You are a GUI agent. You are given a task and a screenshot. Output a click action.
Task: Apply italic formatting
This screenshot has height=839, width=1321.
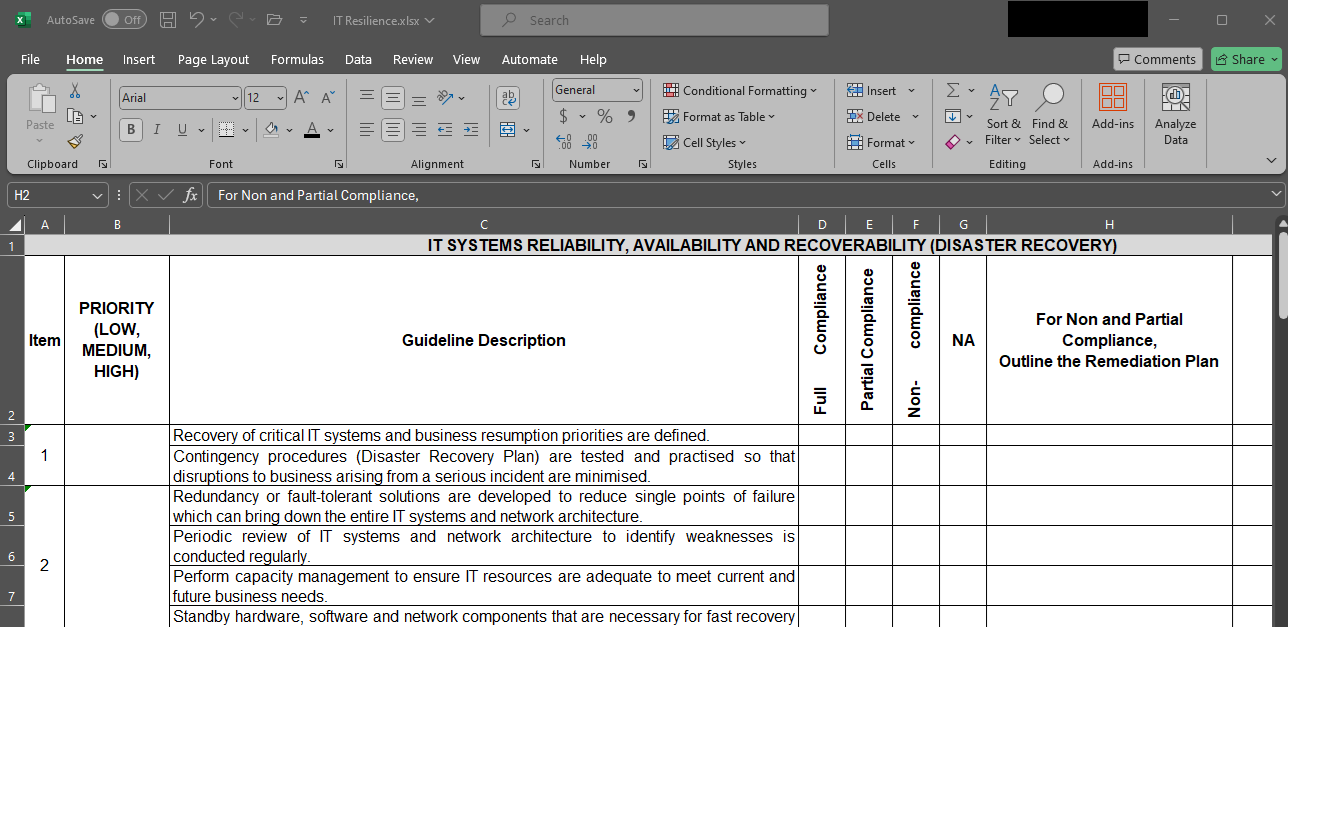pos(157,129)
